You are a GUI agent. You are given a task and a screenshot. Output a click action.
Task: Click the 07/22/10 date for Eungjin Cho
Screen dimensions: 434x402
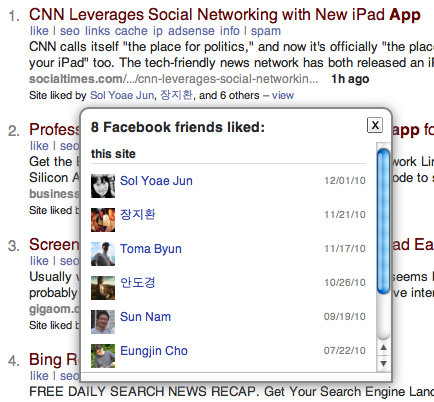tap(345, 351)
